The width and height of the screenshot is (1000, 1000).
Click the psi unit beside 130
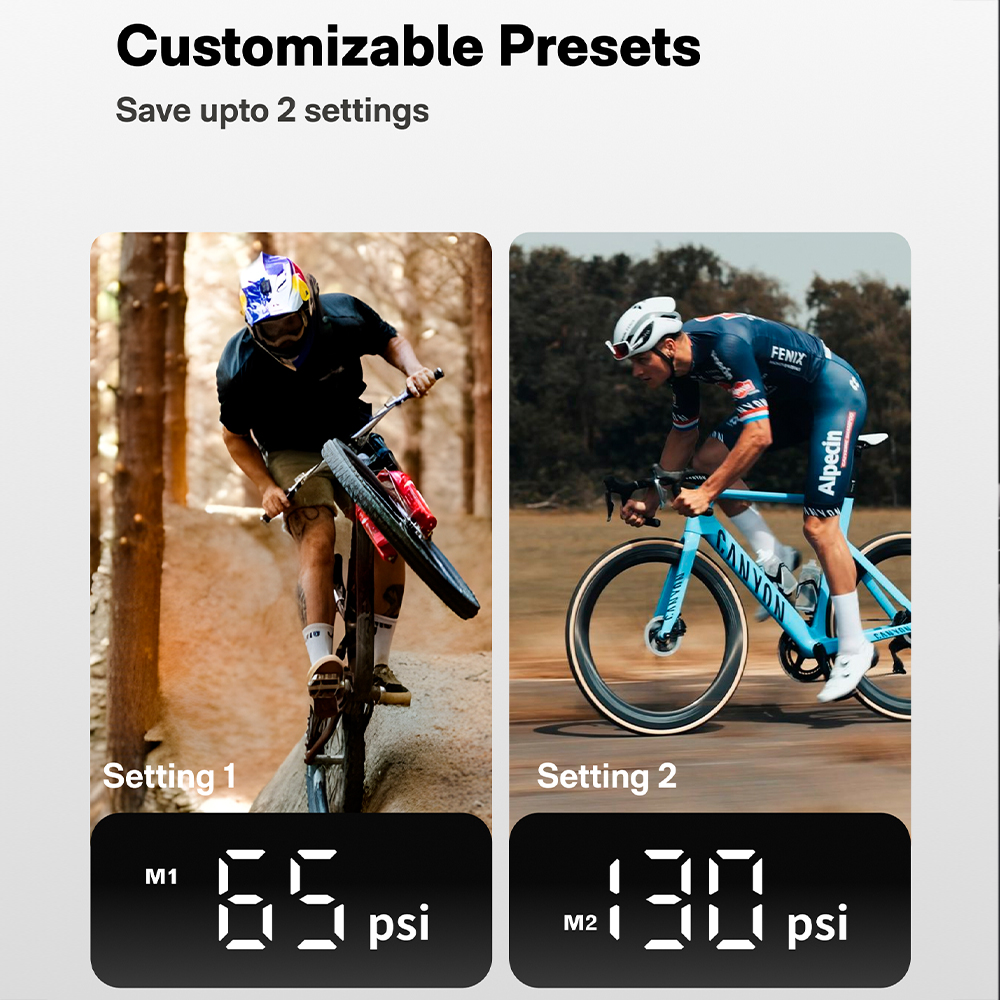(x=818, y=924)
